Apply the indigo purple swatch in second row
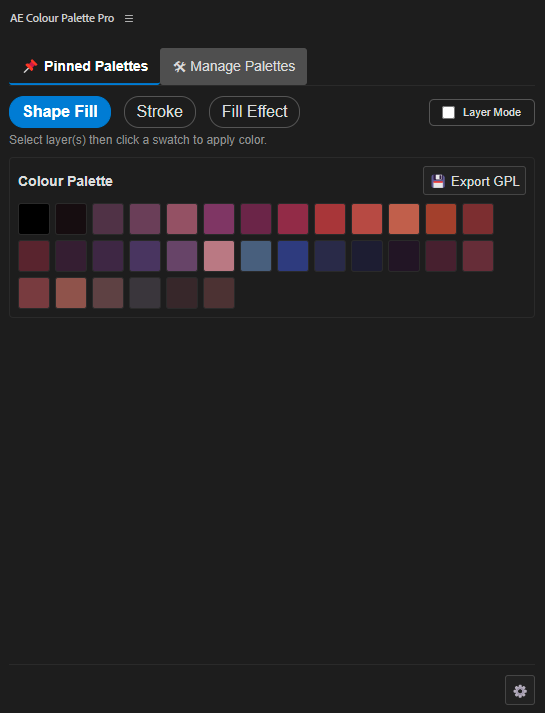The width and height of the screenshot is (545, 713). click(145, 256)
